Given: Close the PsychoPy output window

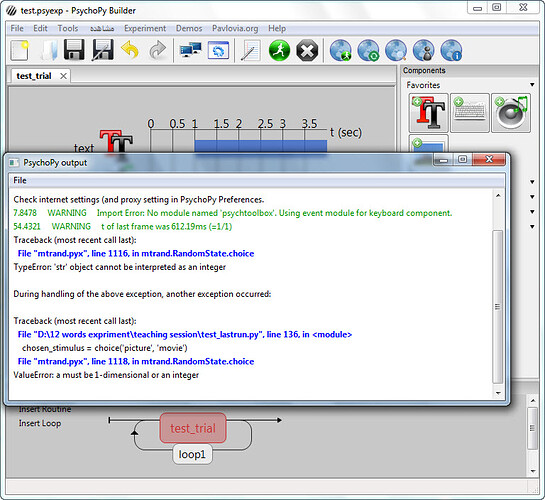Looking at the screenshot, I should click(x=489, y=159).
